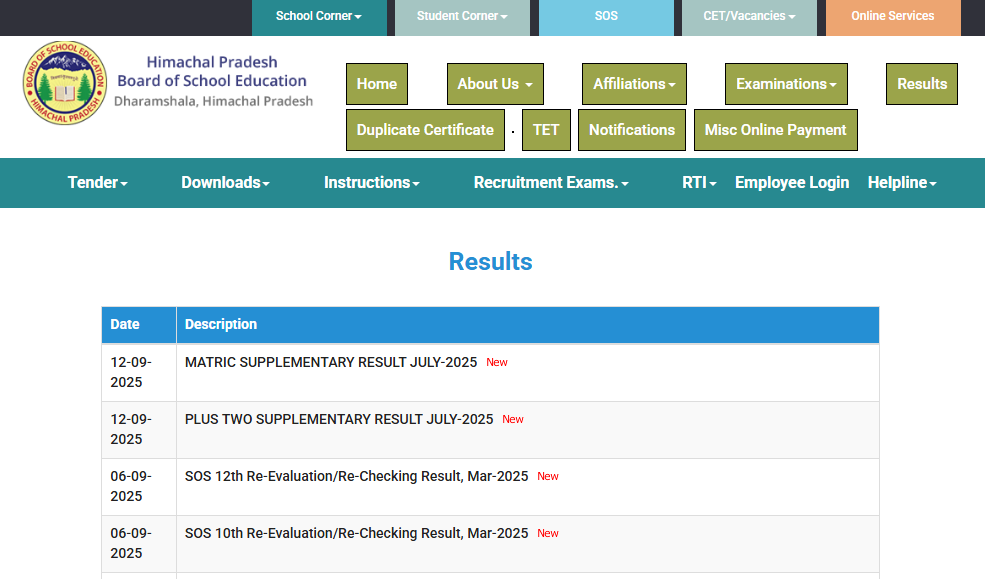Select the SOS tab in top bar

point(606,17)
